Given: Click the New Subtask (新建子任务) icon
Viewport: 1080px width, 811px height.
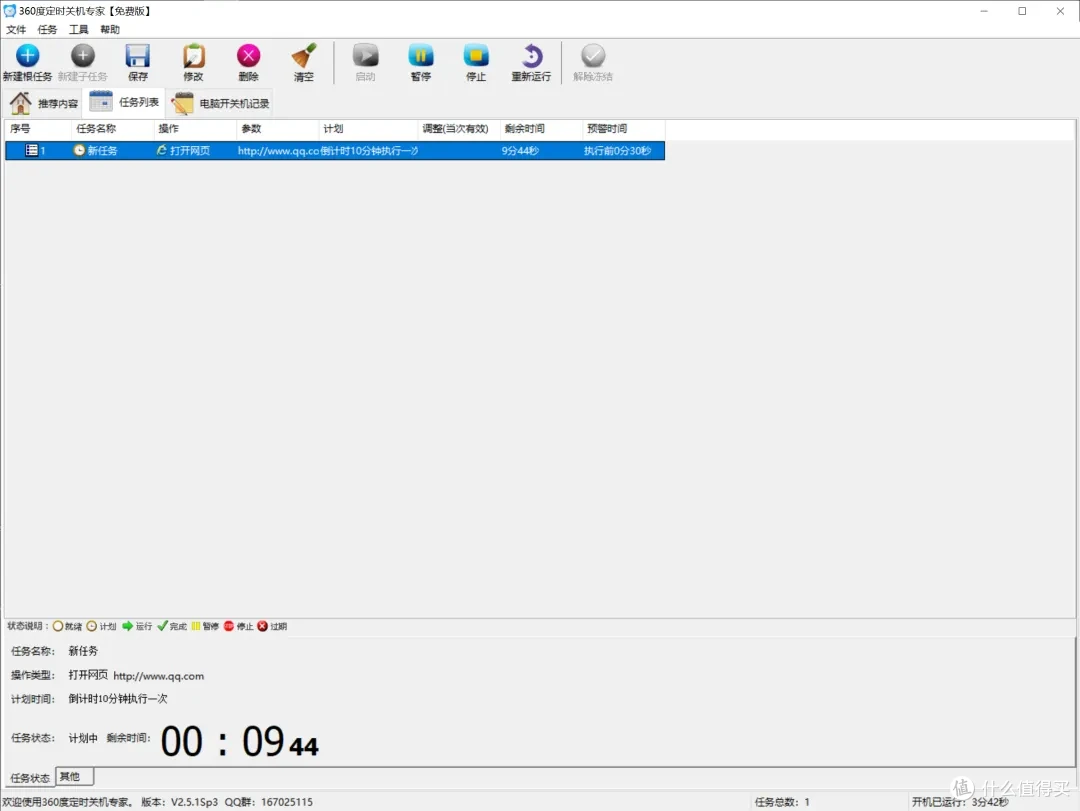Looking at the screenshot, I should (x=83, y=56).
